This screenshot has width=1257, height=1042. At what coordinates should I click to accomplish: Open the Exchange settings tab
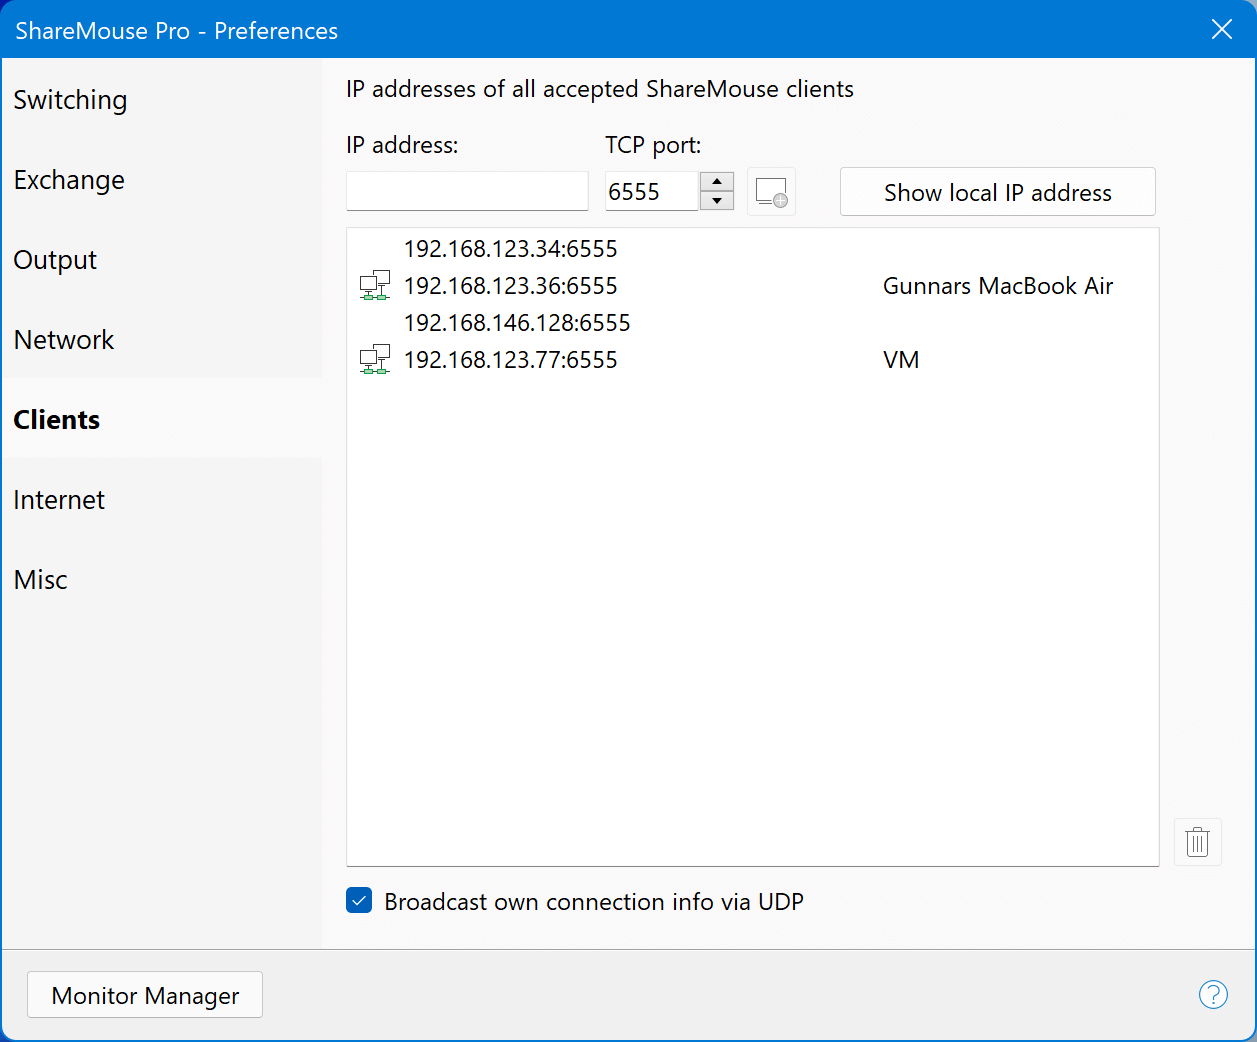162,180
